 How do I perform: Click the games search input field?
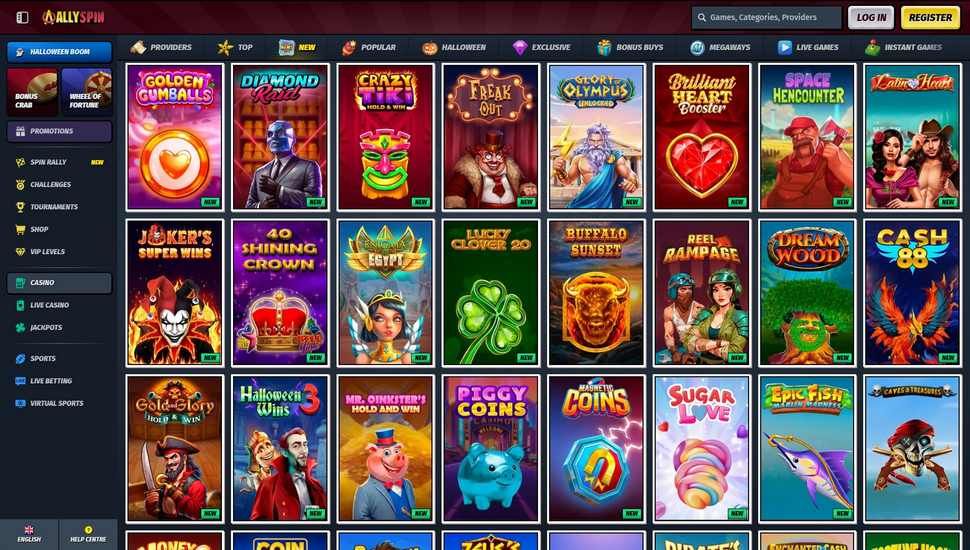pyautogui.click(x=766, y=18)
